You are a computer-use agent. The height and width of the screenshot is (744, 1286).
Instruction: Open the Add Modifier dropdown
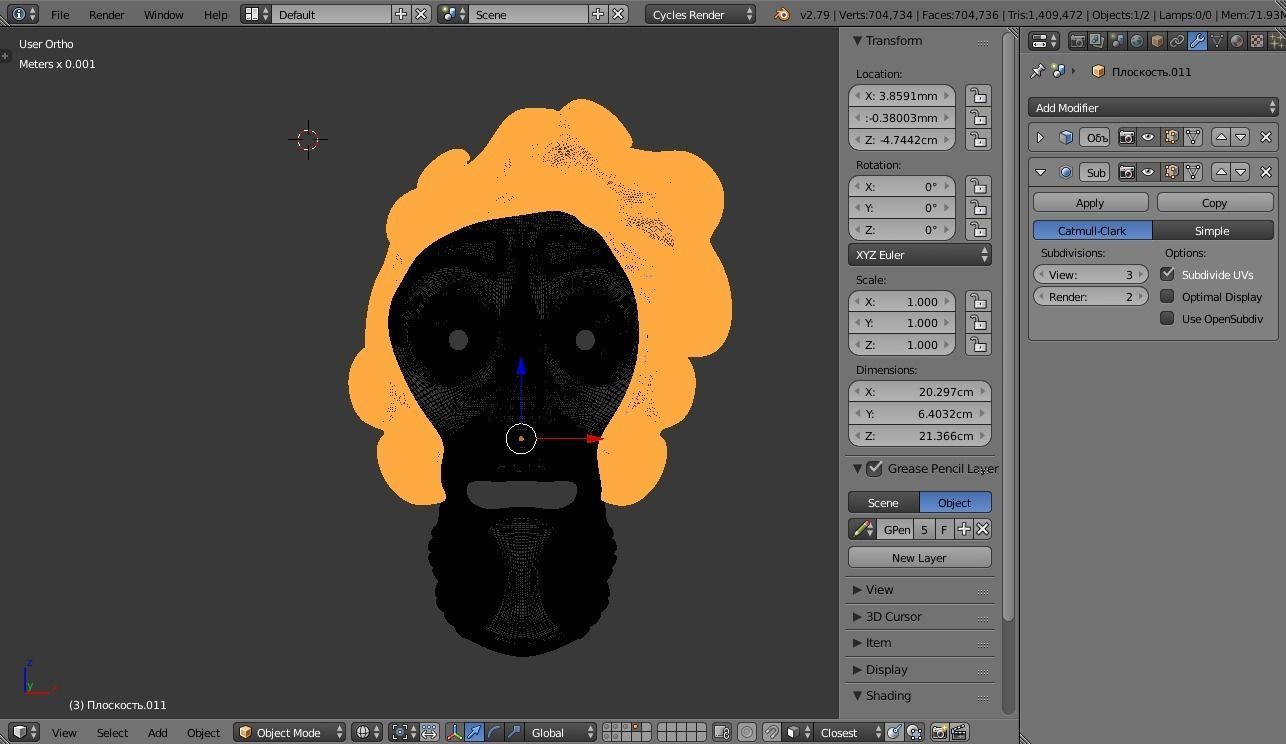click(1153, 107)
